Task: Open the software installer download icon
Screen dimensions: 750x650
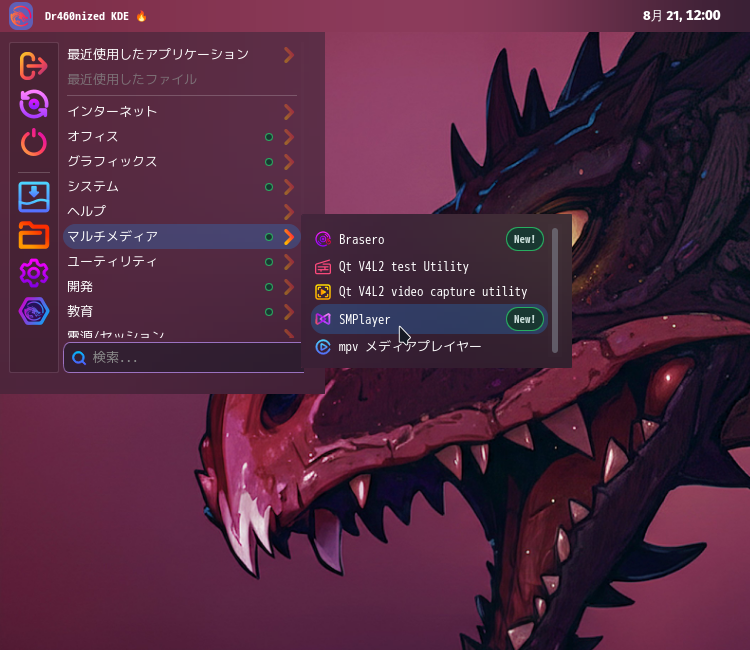Action: point(33,197)
